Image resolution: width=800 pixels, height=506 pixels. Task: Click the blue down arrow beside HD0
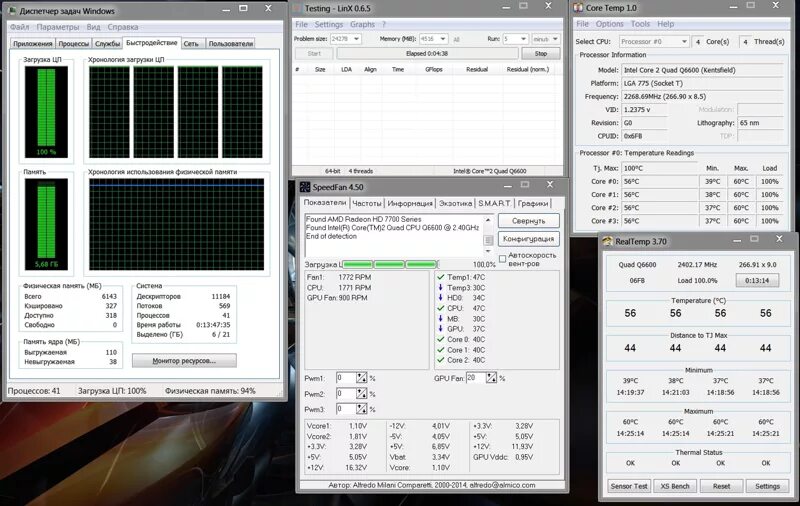coord(440,298)
